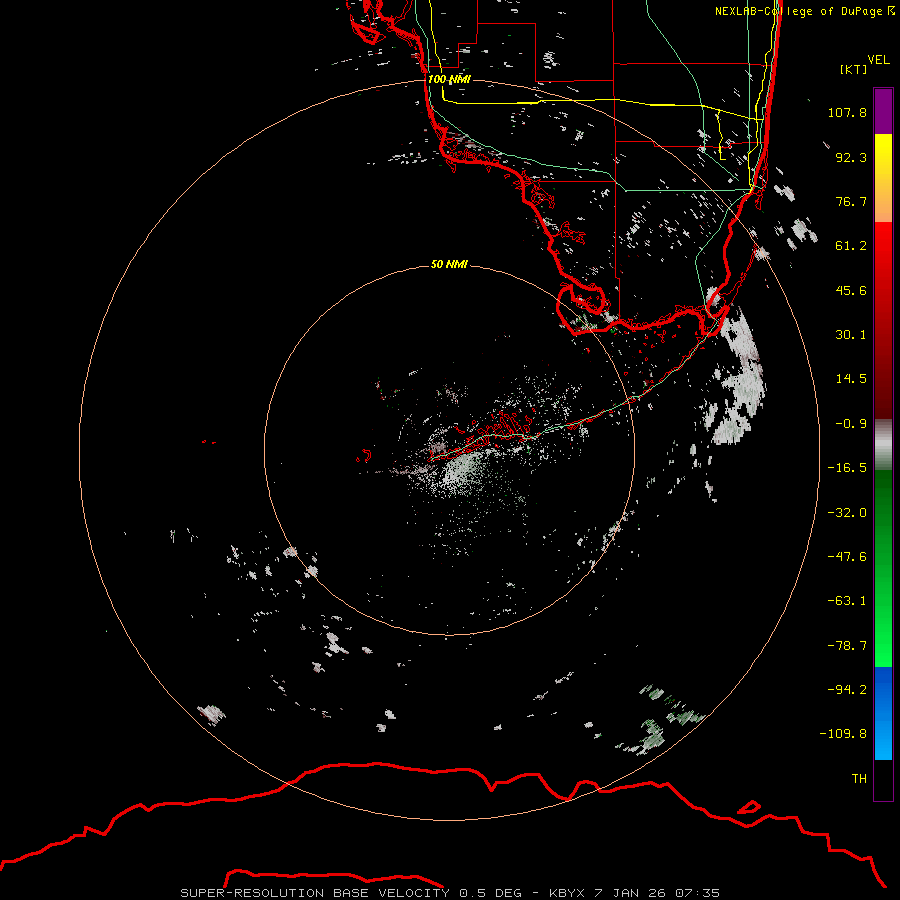Select the 14.5 legend value
This screenshot has height=900, width=900.
pyautogui.click(x=851, y=379)
